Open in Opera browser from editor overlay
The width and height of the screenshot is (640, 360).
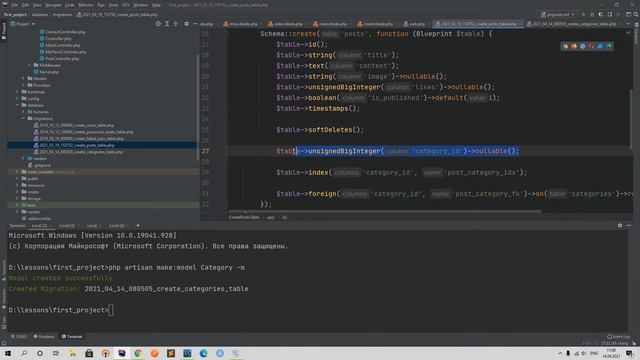tap(591, 46)
